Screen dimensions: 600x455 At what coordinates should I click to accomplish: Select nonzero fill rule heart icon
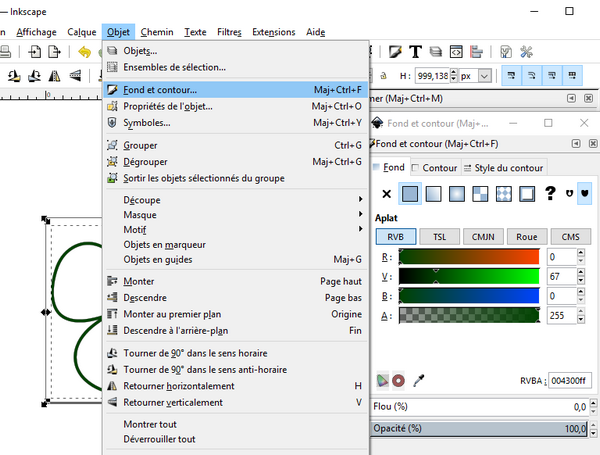[x=584, y=193]
